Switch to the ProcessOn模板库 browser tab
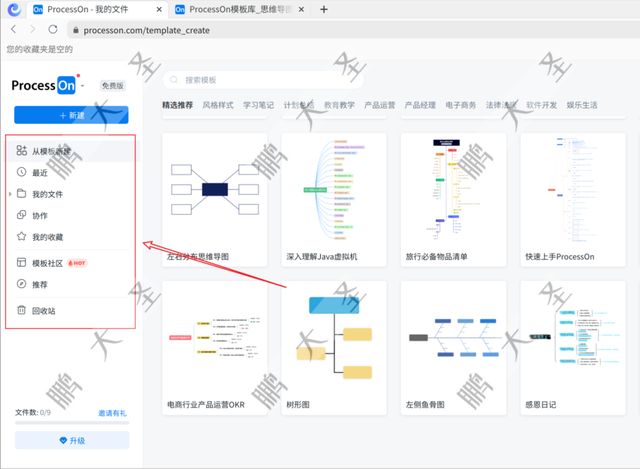This screenshot has width=640, height=469. (241, 9)
